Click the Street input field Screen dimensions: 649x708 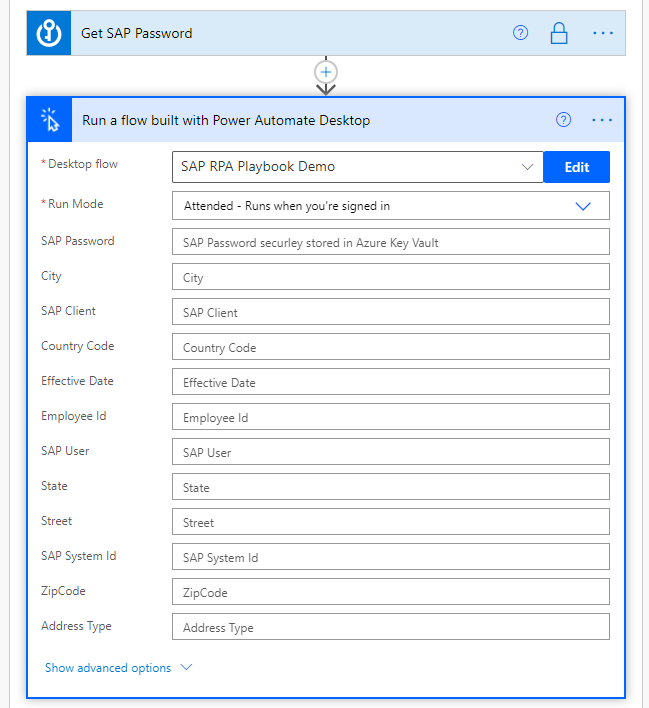coord(391,522)
